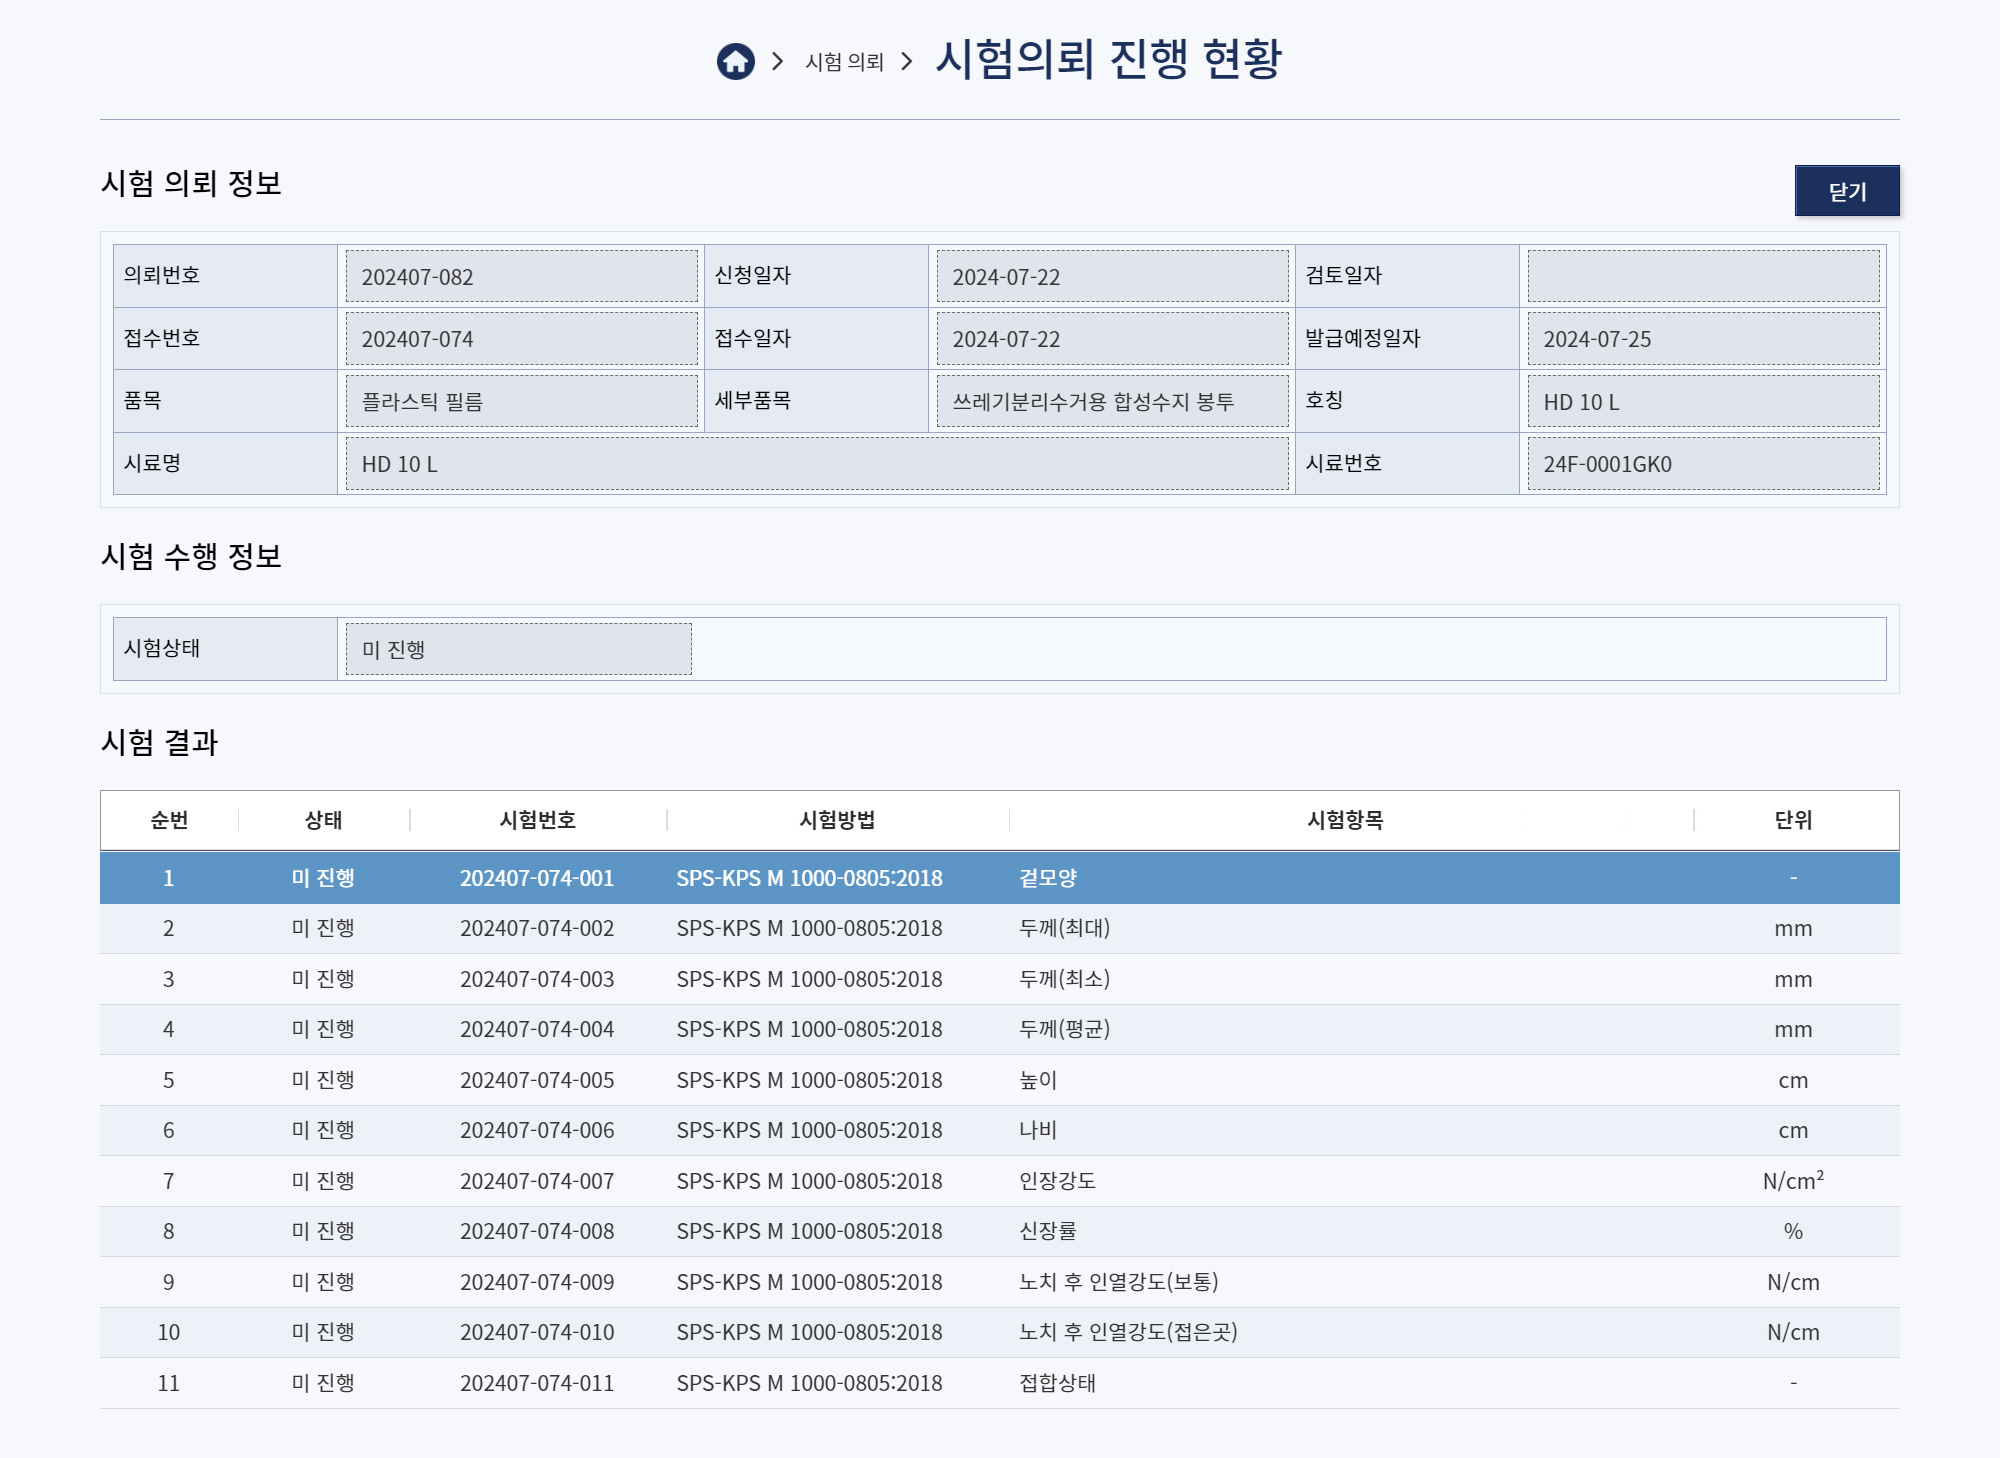Click the 시험번호 column header
2000x1458 pixels.
click(537, 820)
